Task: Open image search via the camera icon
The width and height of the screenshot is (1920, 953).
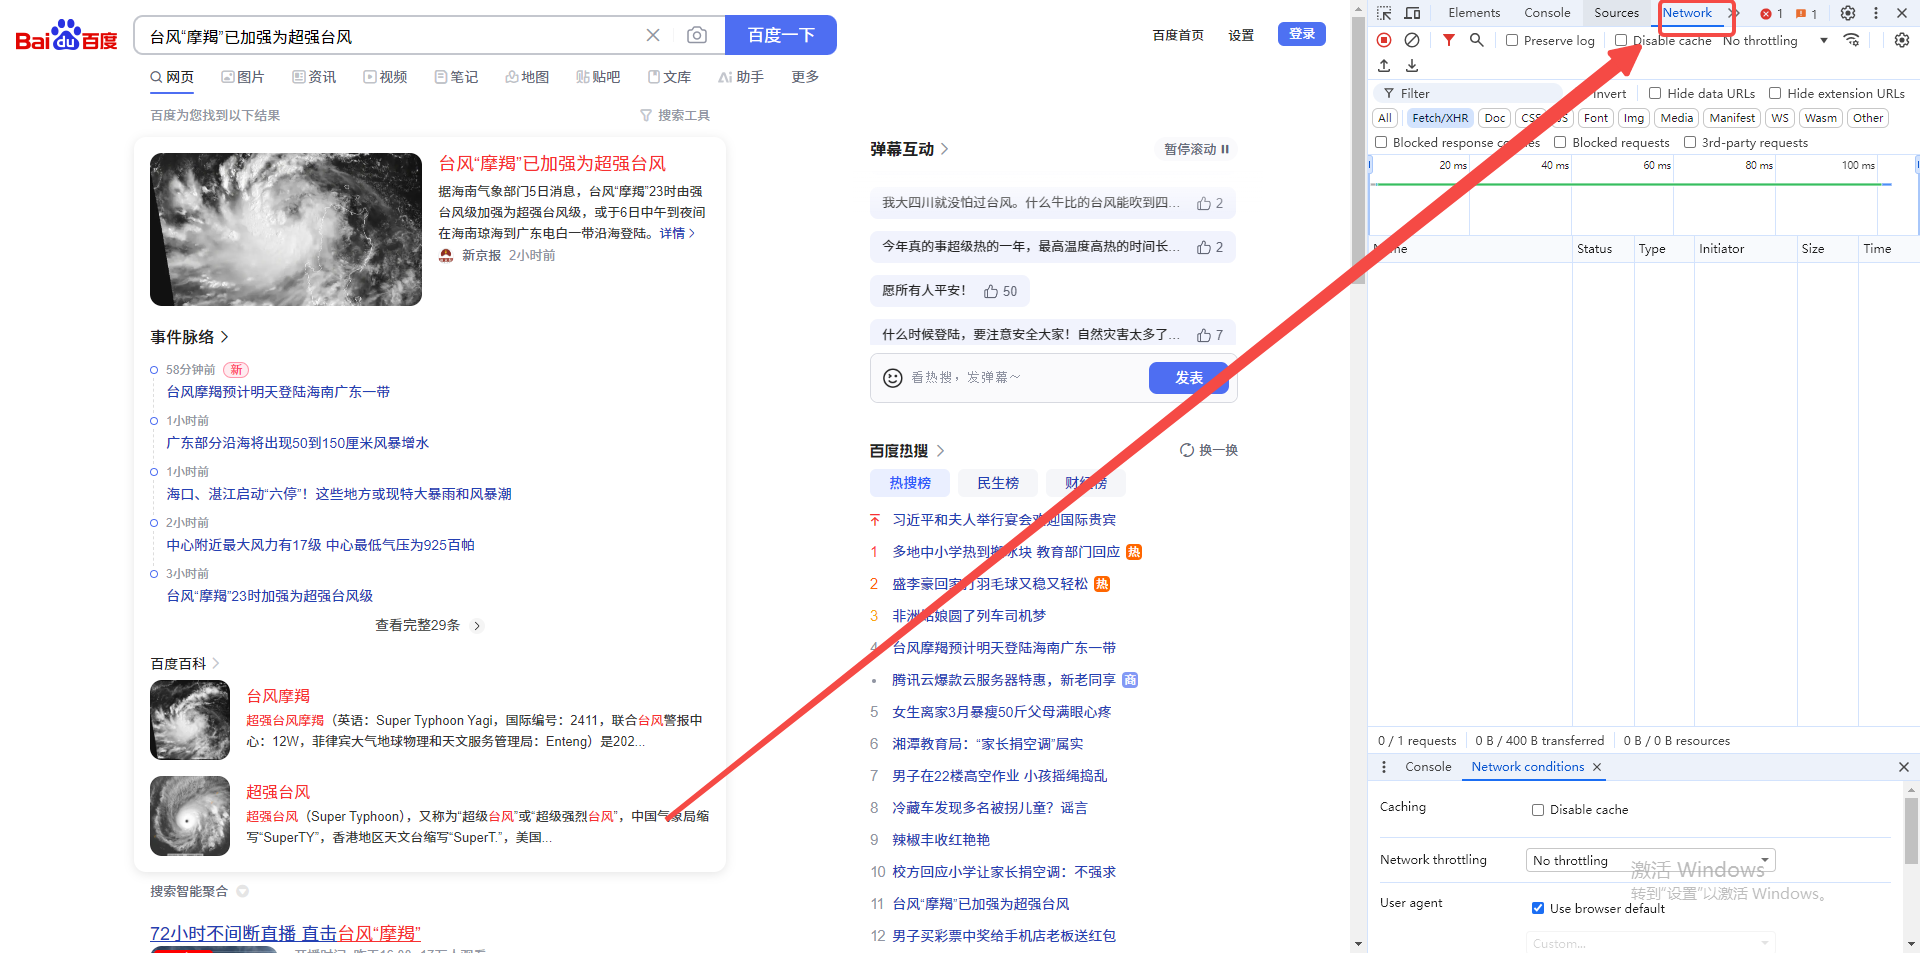Action: (697, 35)
